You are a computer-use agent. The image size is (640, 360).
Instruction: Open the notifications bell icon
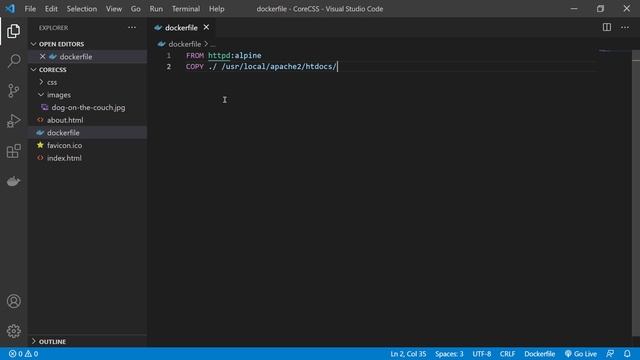[x=627, y=354]
